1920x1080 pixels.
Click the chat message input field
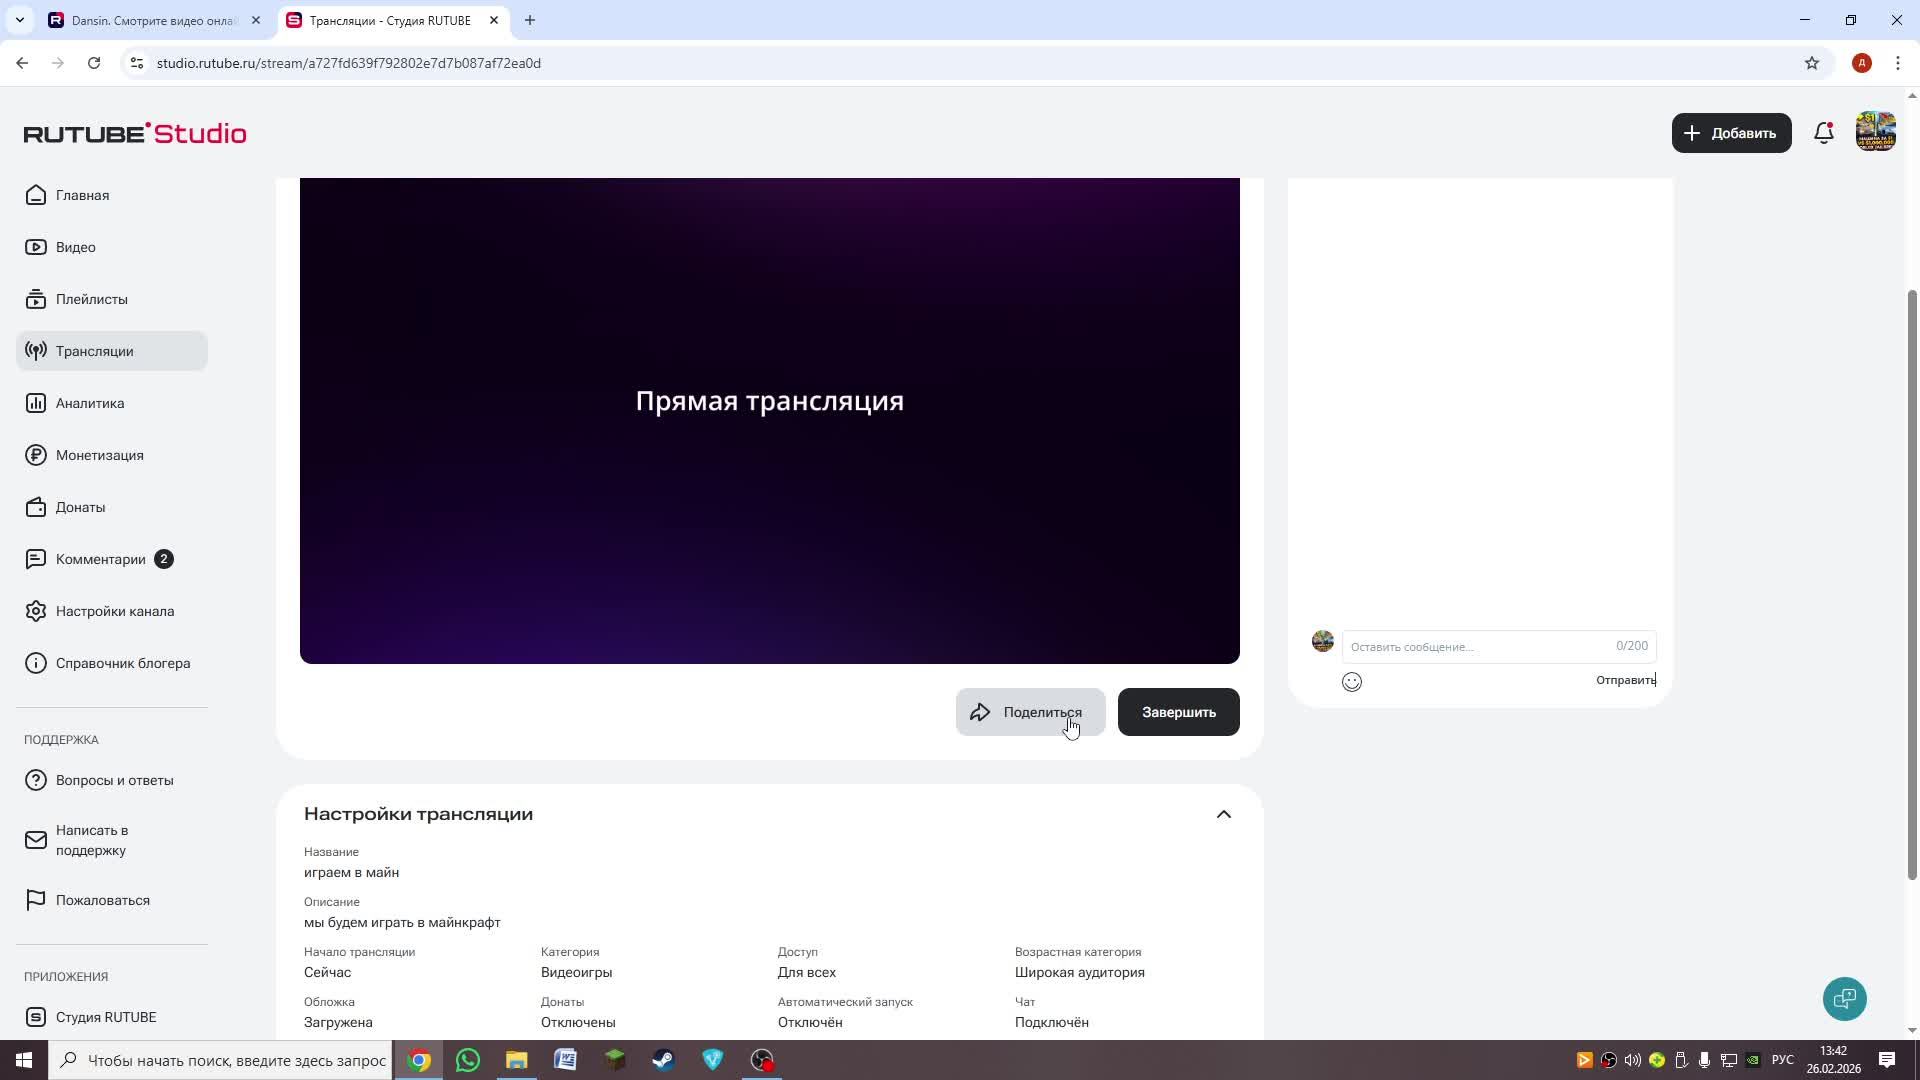[x=1480, y=647]
